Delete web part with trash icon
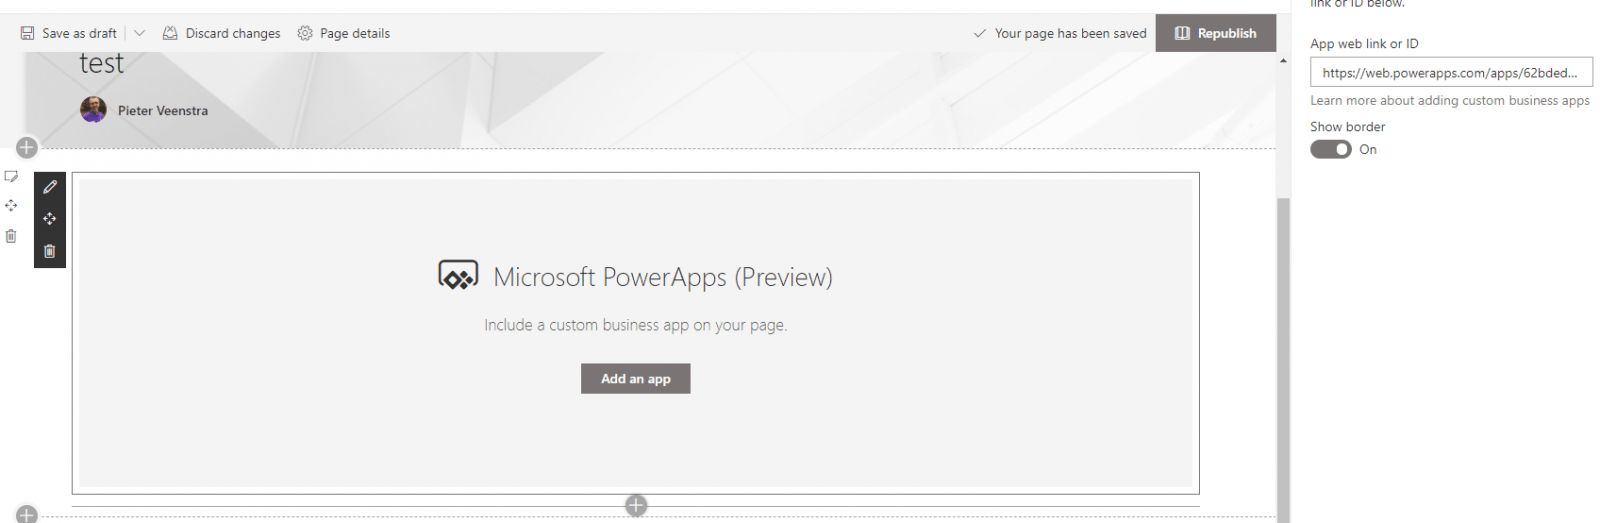Screen dimensions: 1600x523 pyautogui.click(x=50, y=251)
